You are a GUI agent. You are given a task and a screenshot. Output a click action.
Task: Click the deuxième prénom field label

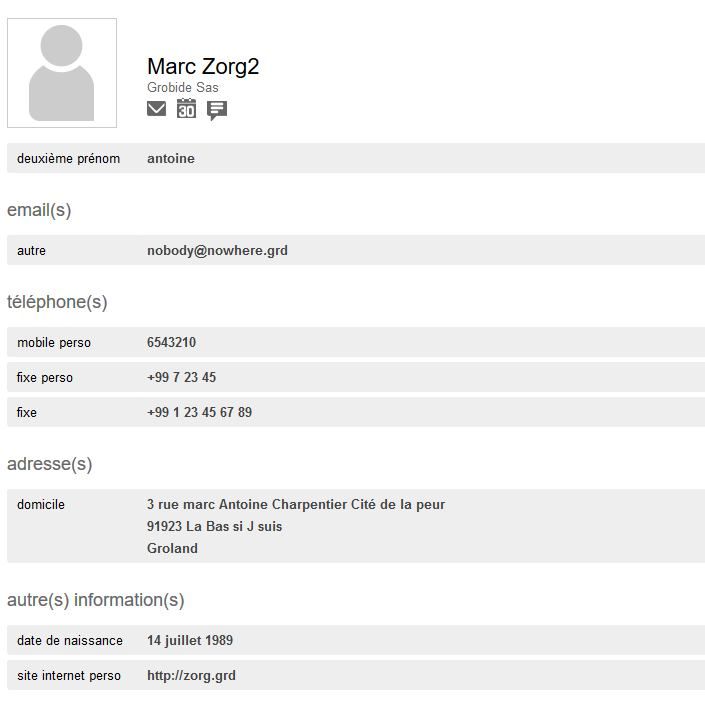click(x=68, y=158)
